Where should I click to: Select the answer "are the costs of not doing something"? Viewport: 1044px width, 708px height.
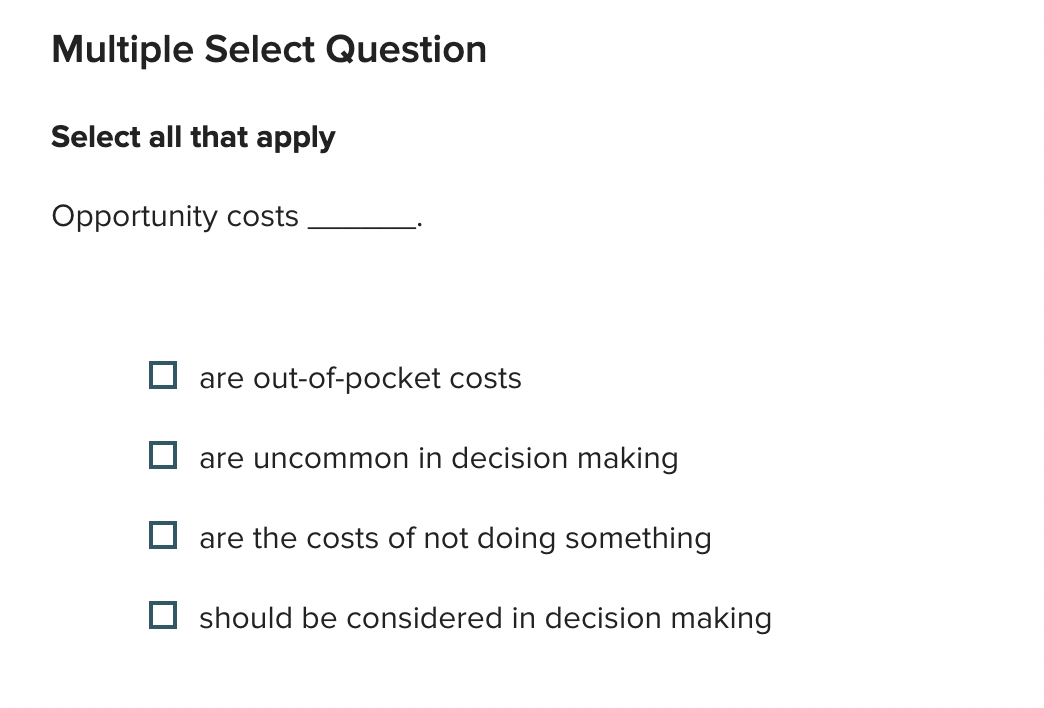(455, 538)
